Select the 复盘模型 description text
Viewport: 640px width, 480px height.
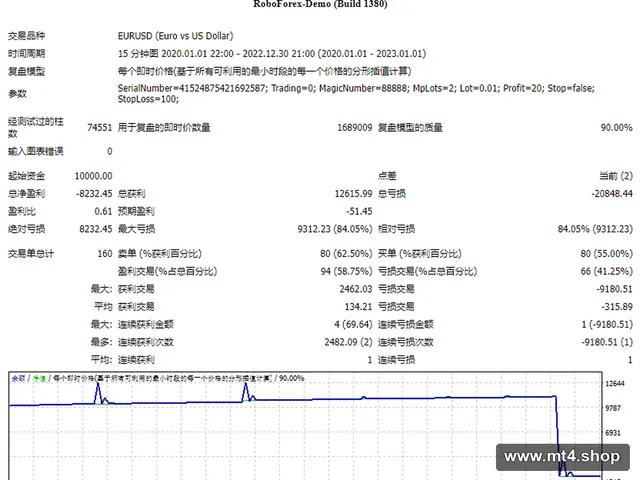[264, 71]
